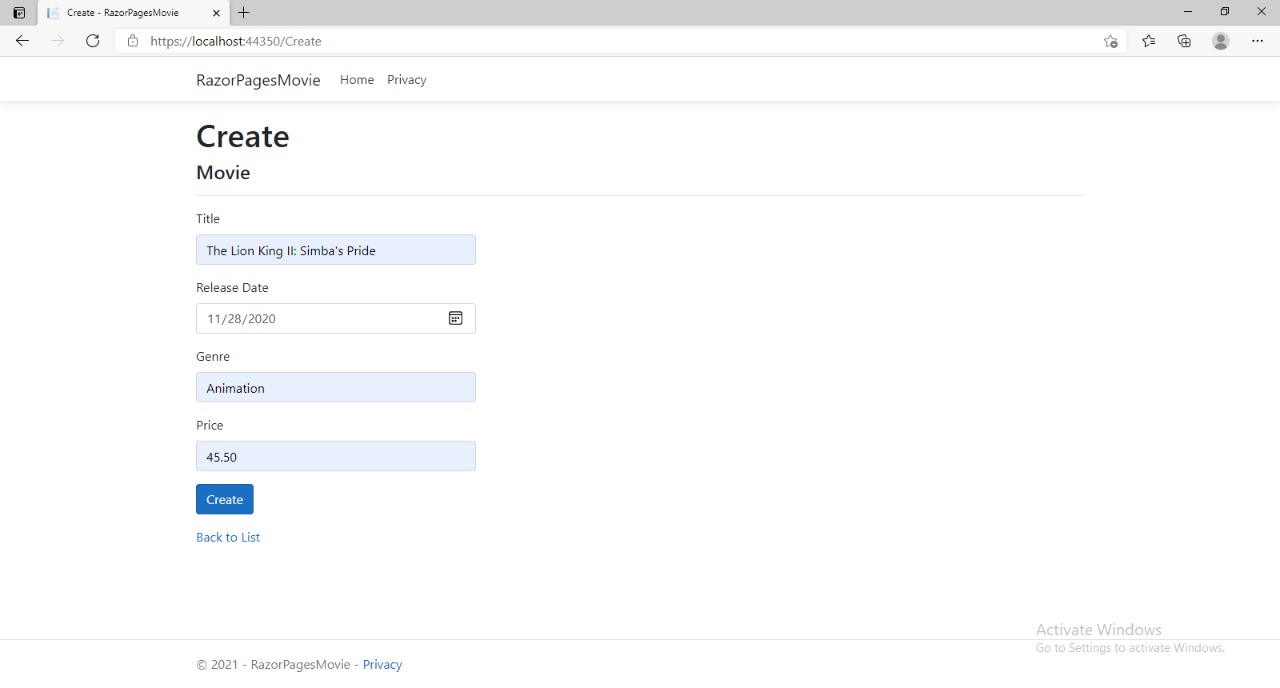Click the RazorPagesMovie brand link
Screen dimensions: 1280x688
[x=258, y=80]
